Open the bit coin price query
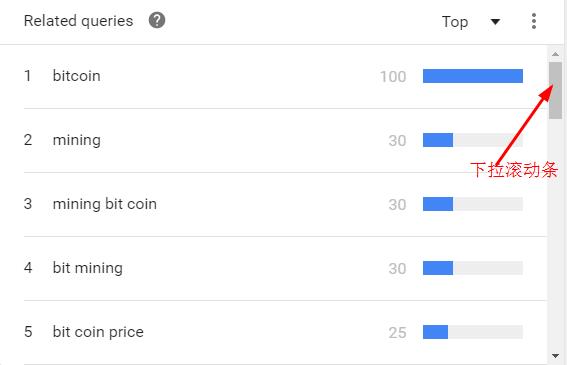This screenshot has width=567, height=365. tap(98, 332)
